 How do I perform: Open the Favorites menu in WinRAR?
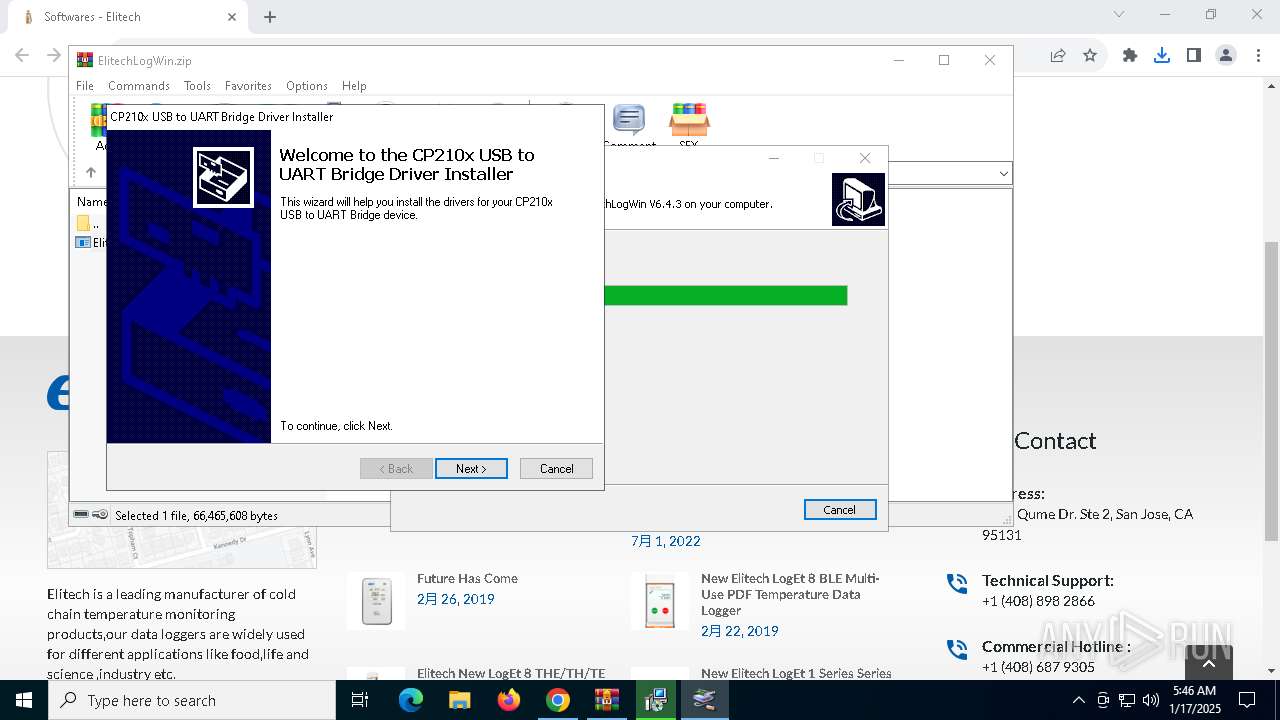click(248, 86)
